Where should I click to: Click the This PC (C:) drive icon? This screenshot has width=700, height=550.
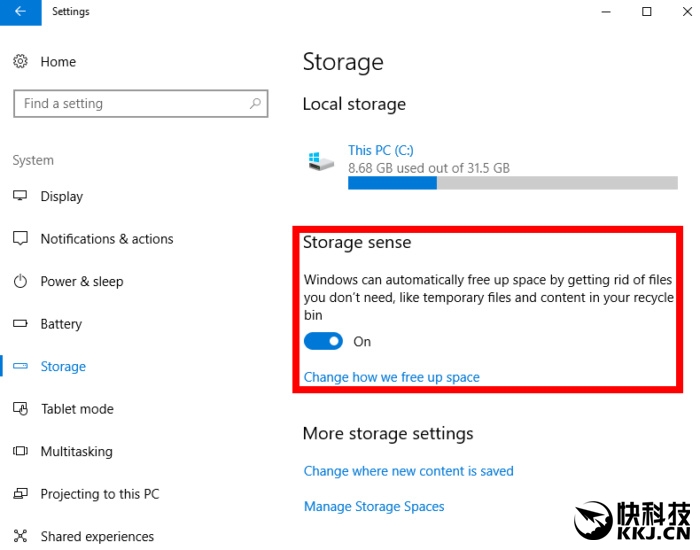(321, 160)
